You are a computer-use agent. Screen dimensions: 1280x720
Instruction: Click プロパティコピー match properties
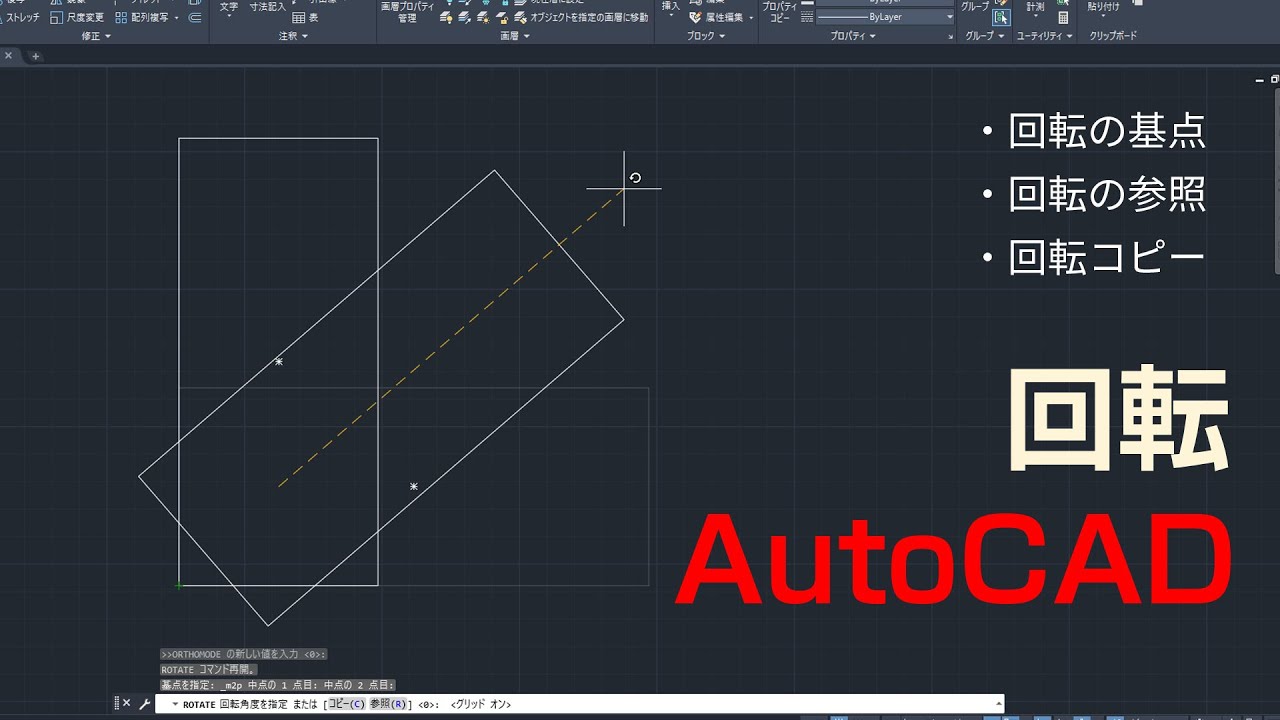[780, 12]
